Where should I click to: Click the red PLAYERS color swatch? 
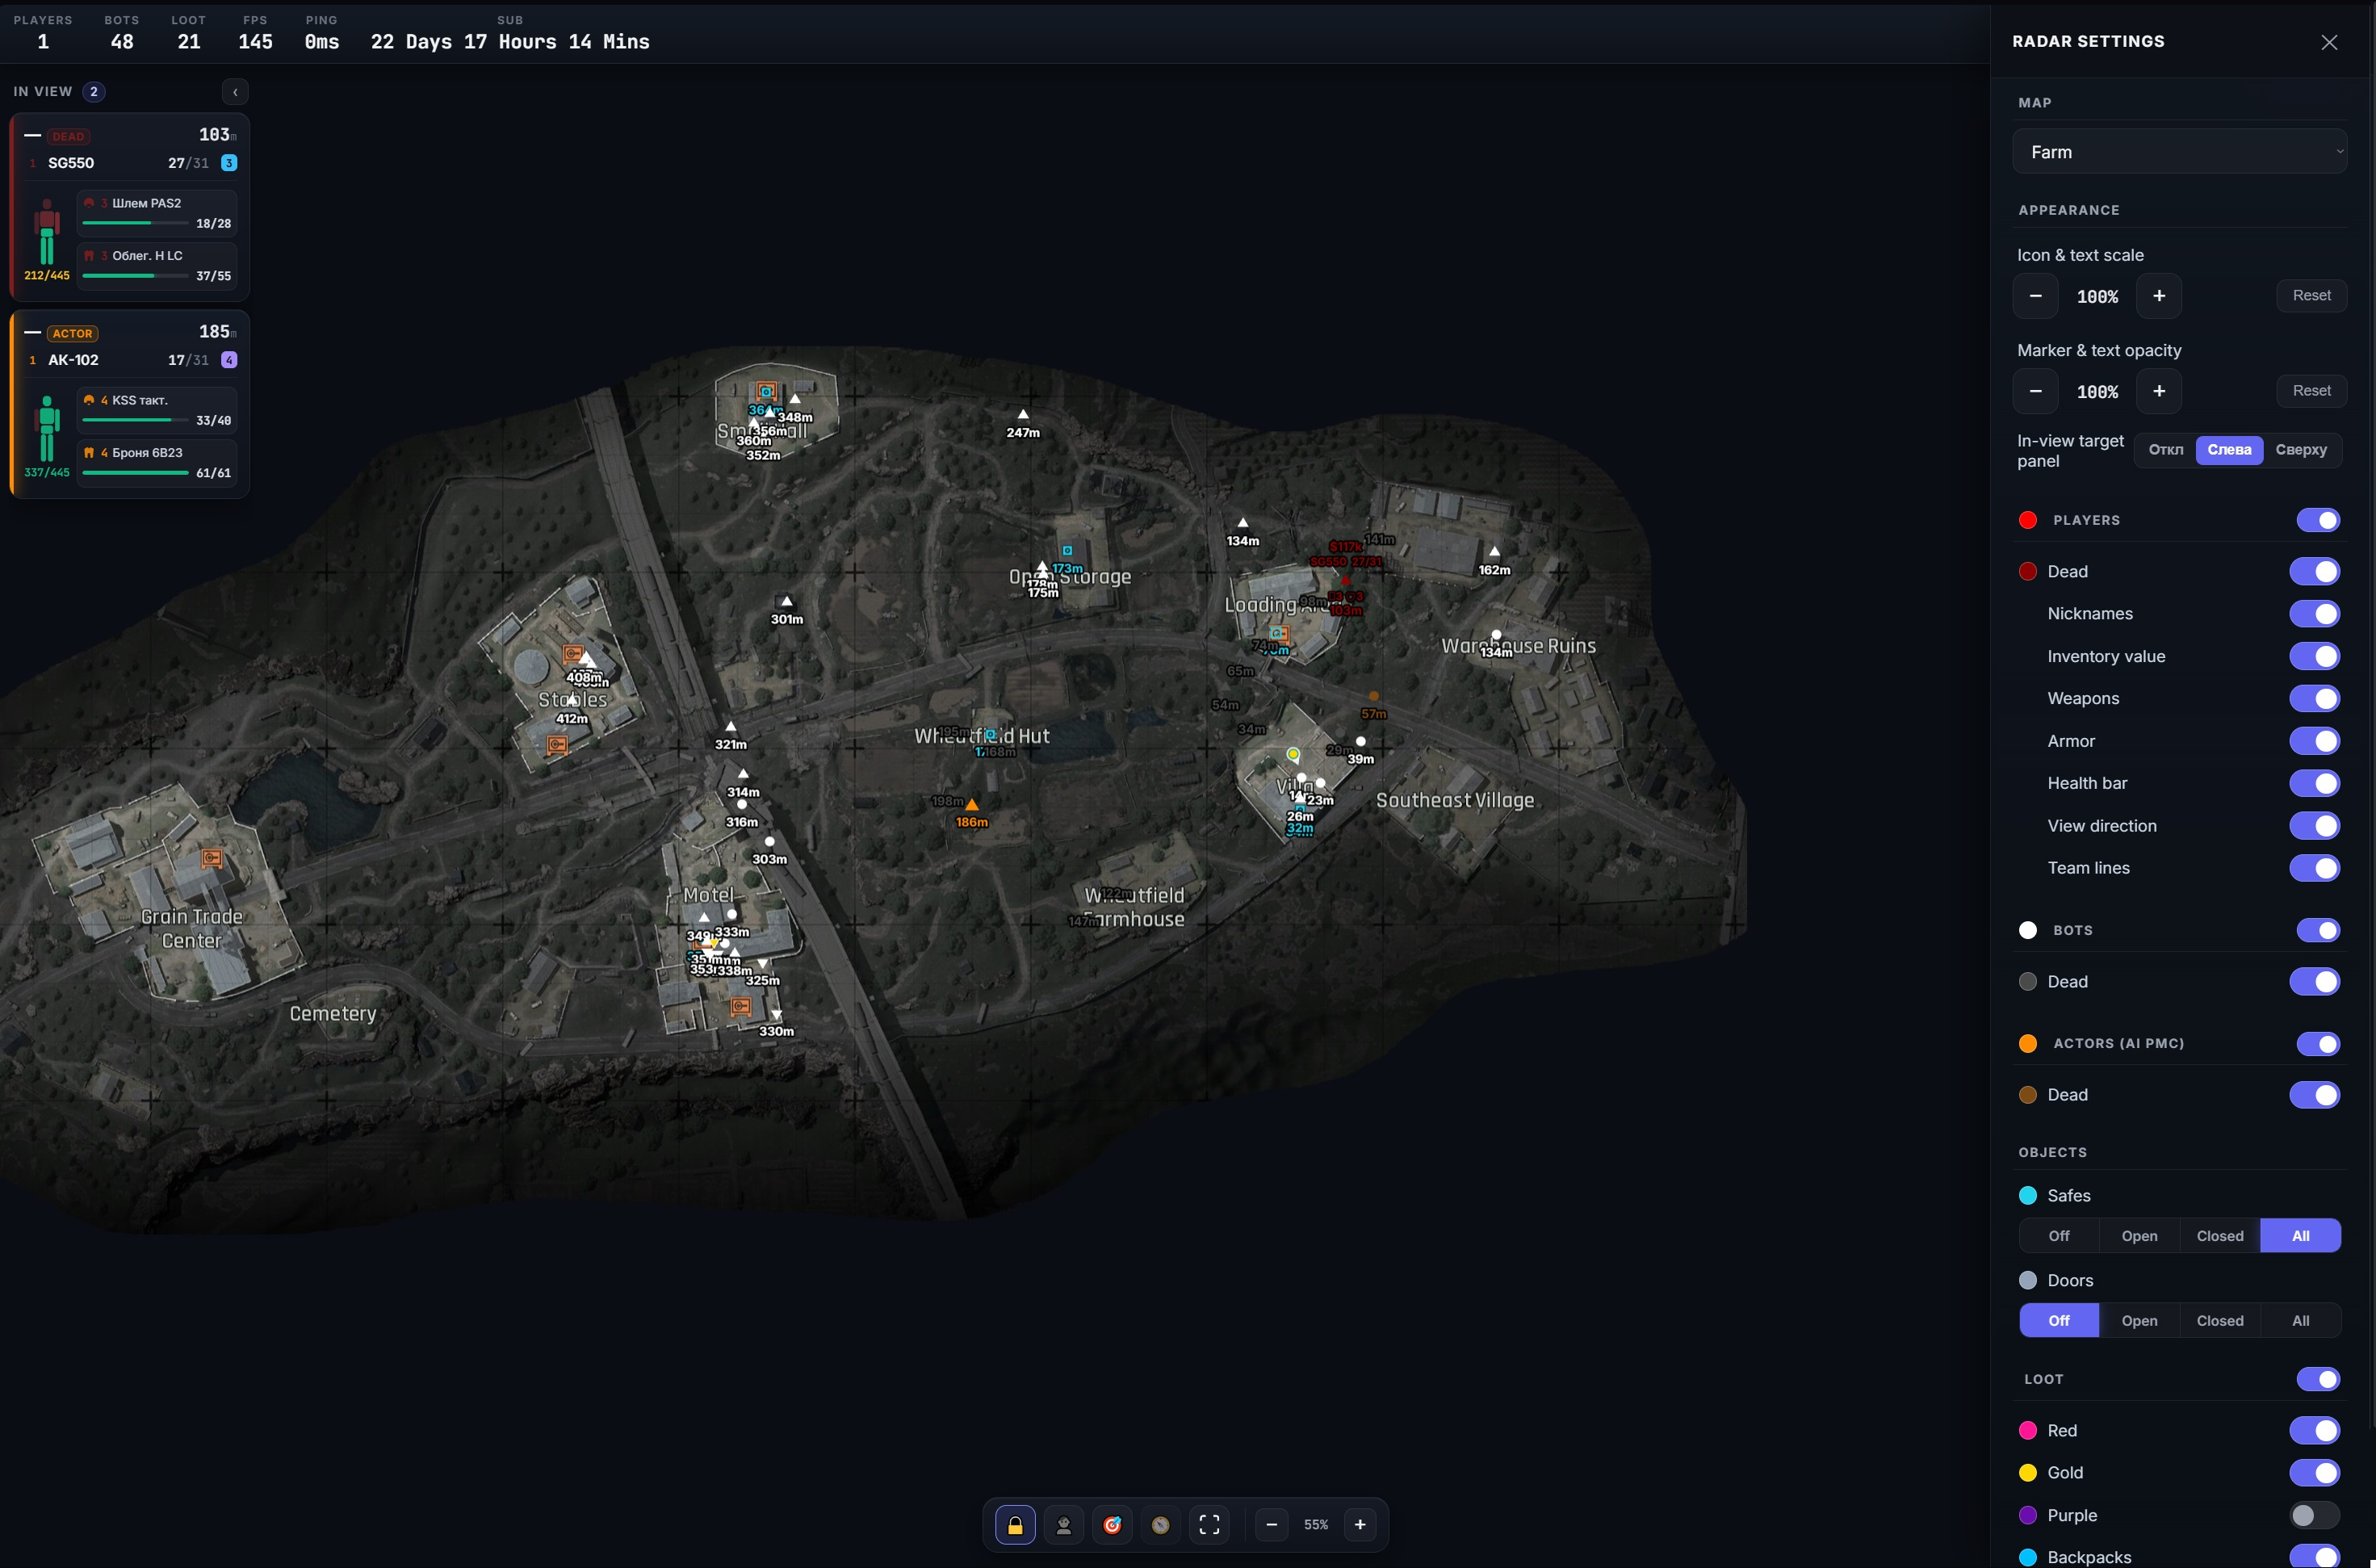(x=2028, y=520)
